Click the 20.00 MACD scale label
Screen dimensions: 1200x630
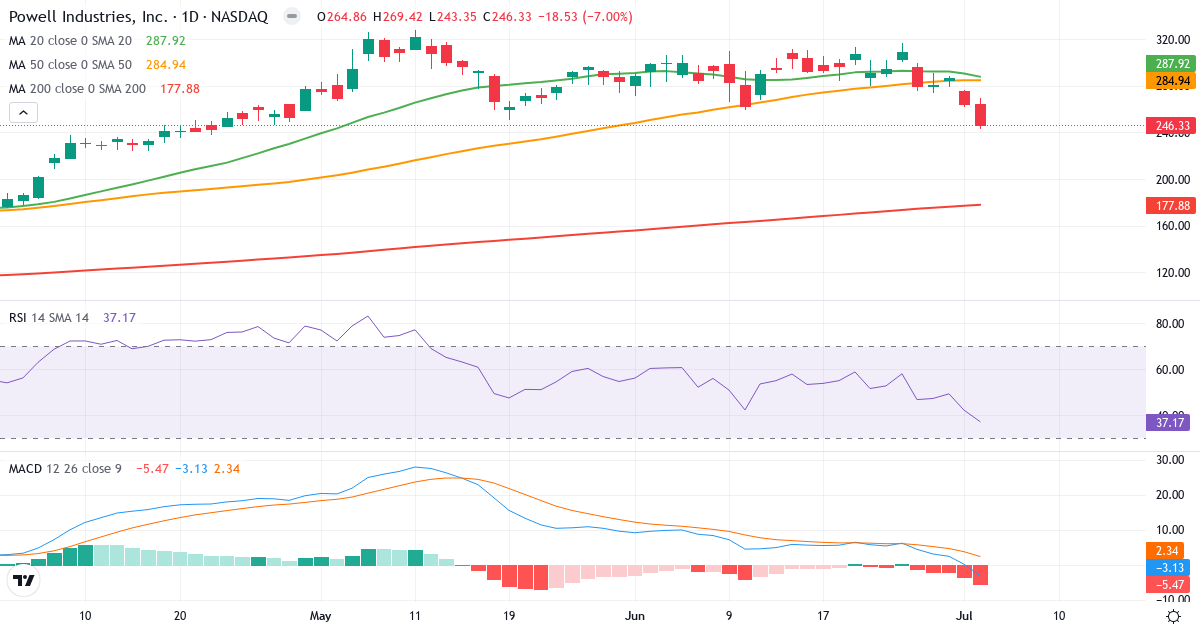click(1171, 494)
